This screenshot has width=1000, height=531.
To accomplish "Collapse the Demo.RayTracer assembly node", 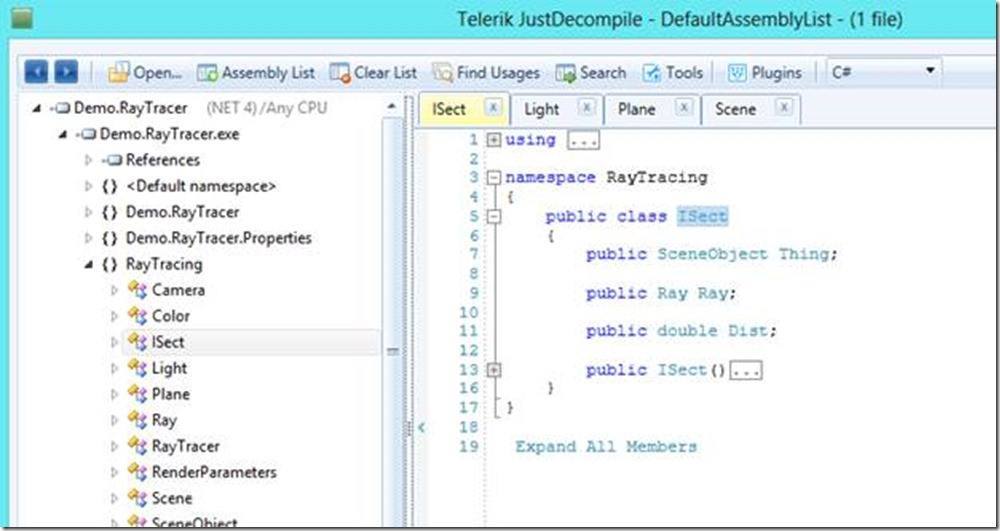I will [37, 108].
